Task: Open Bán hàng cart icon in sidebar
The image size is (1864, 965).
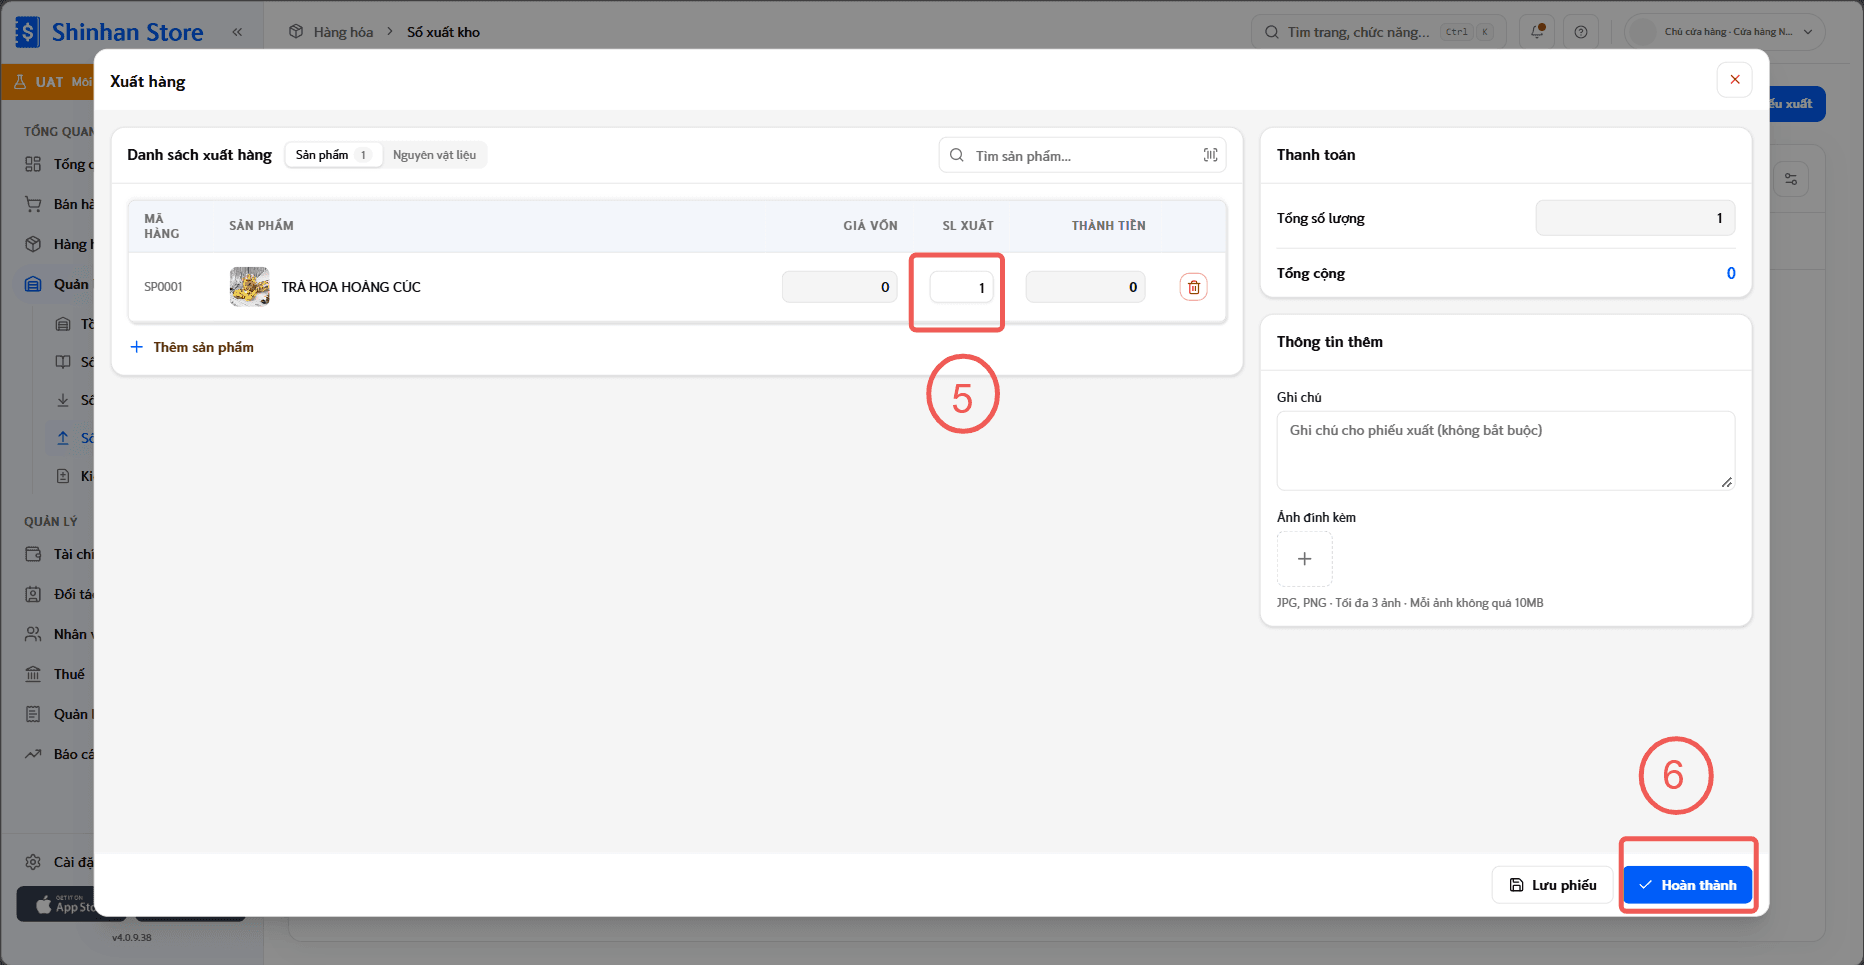Action: click(x=34, y=204)
